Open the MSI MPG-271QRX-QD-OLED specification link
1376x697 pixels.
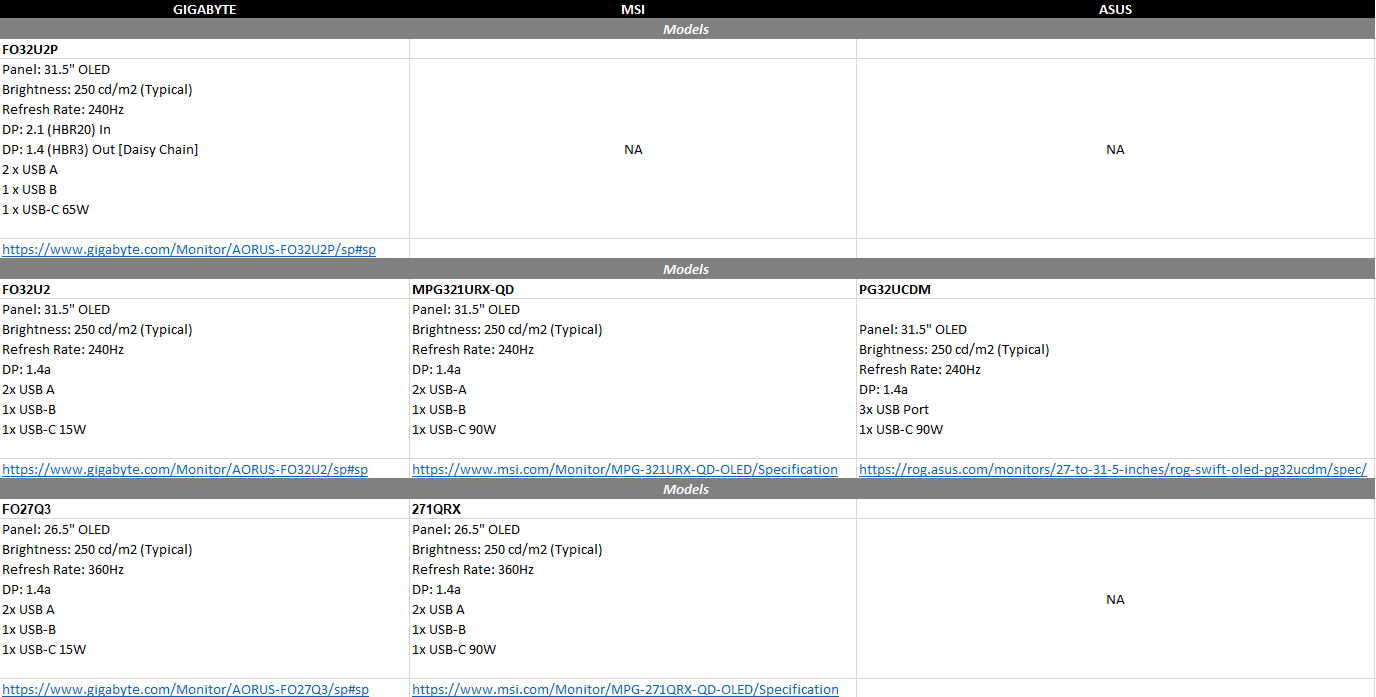pos(624,689)
